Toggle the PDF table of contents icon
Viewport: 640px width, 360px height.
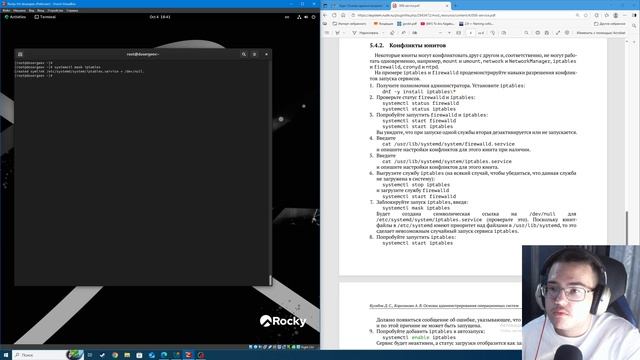coord(327,33)
